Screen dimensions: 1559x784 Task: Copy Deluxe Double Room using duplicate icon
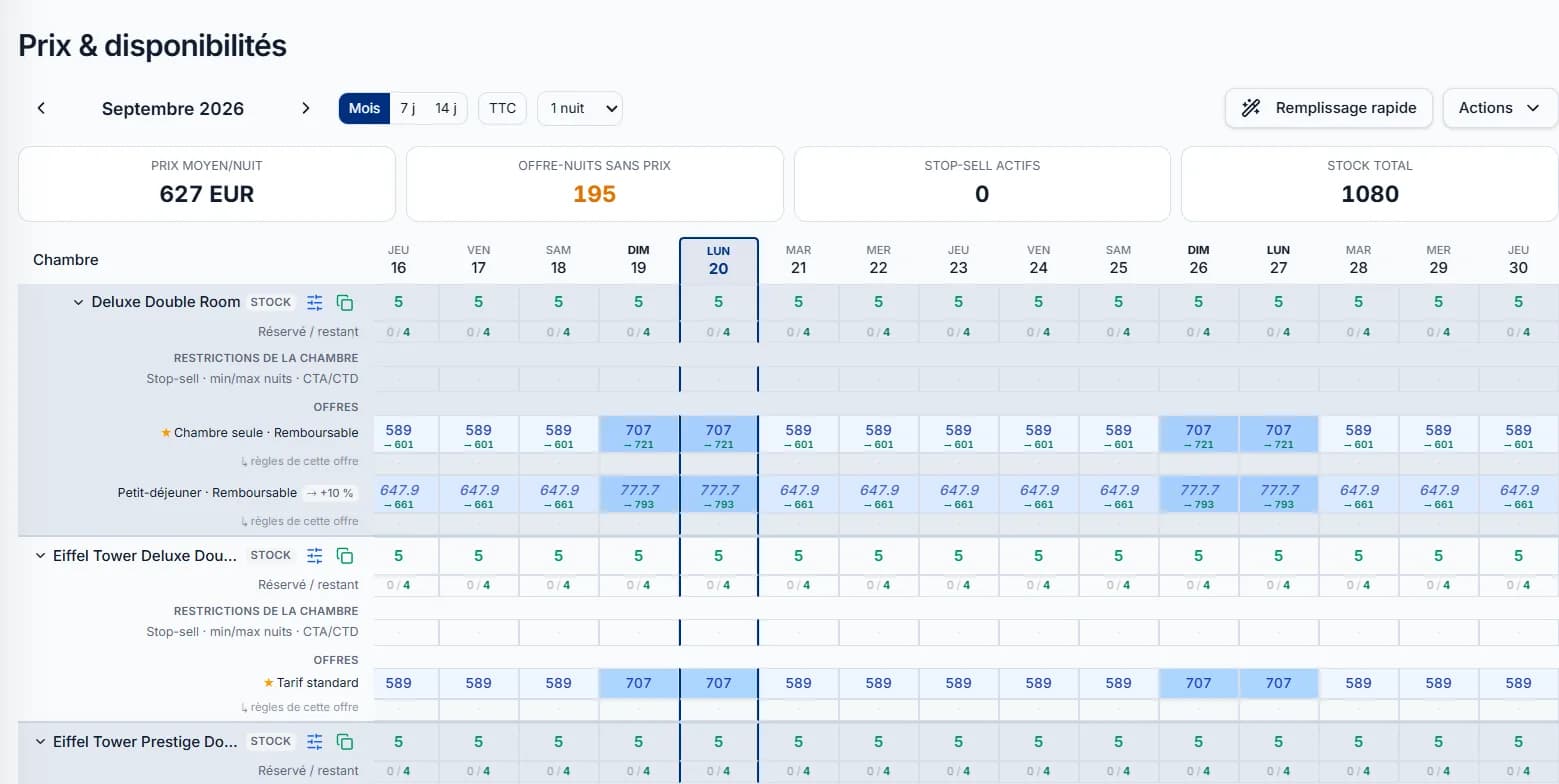click(345, 302)
